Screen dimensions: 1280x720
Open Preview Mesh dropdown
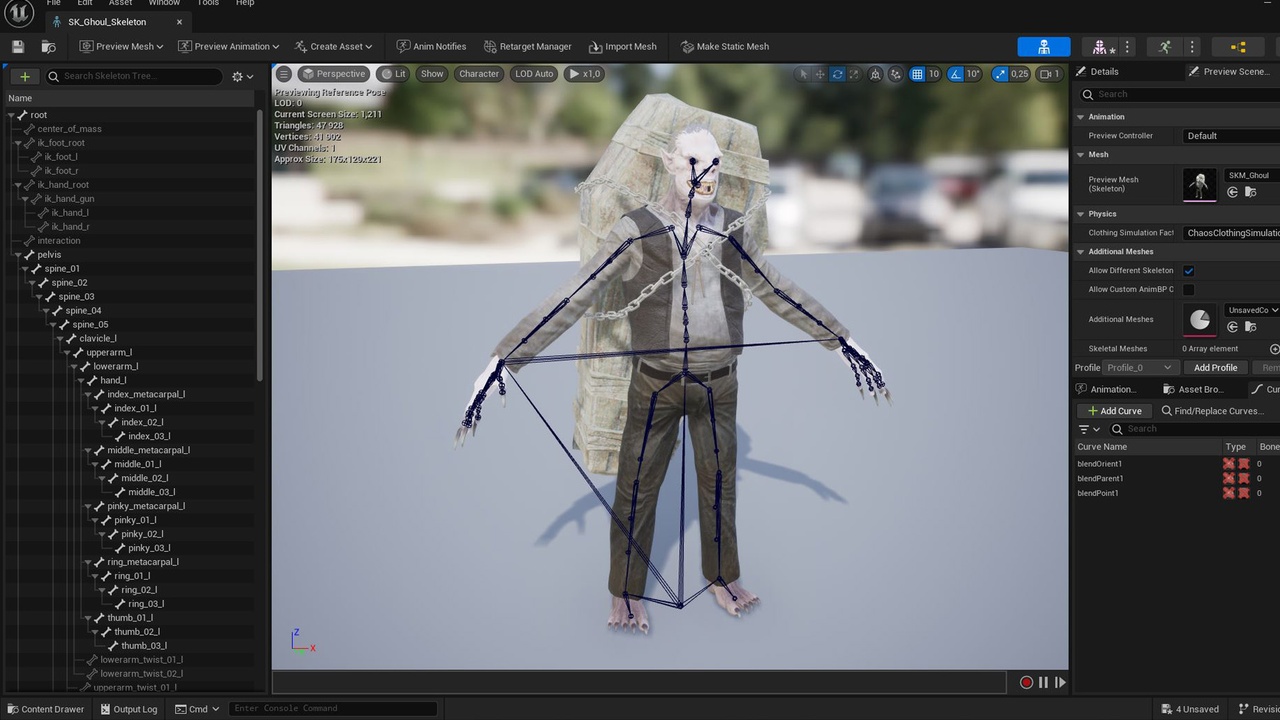pyautogui.click(x=121, y=46)
